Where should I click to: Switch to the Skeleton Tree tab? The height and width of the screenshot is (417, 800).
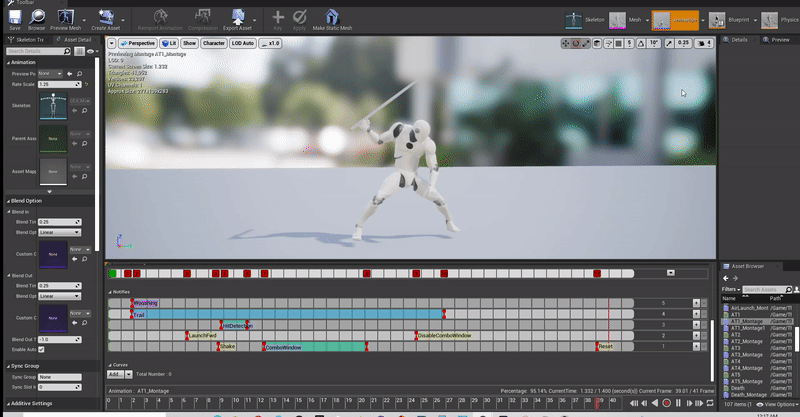click(x=27, y=40)
